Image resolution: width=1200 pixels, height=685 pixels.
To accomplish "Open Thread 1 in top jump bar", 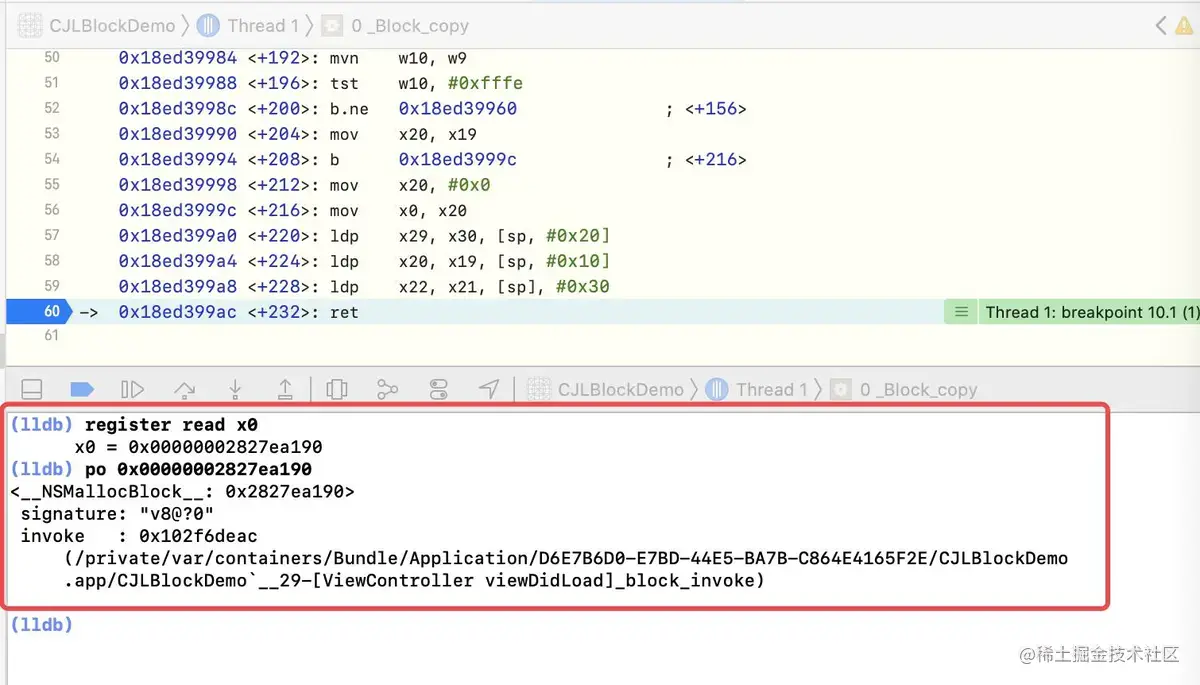I will click(248, 25).
